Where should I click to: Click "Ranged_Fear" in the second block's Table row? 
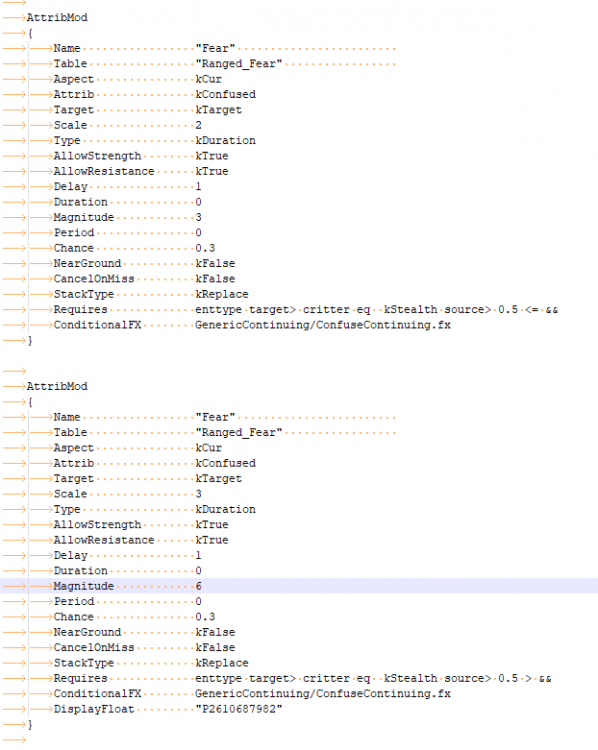[x=239, y=433]
